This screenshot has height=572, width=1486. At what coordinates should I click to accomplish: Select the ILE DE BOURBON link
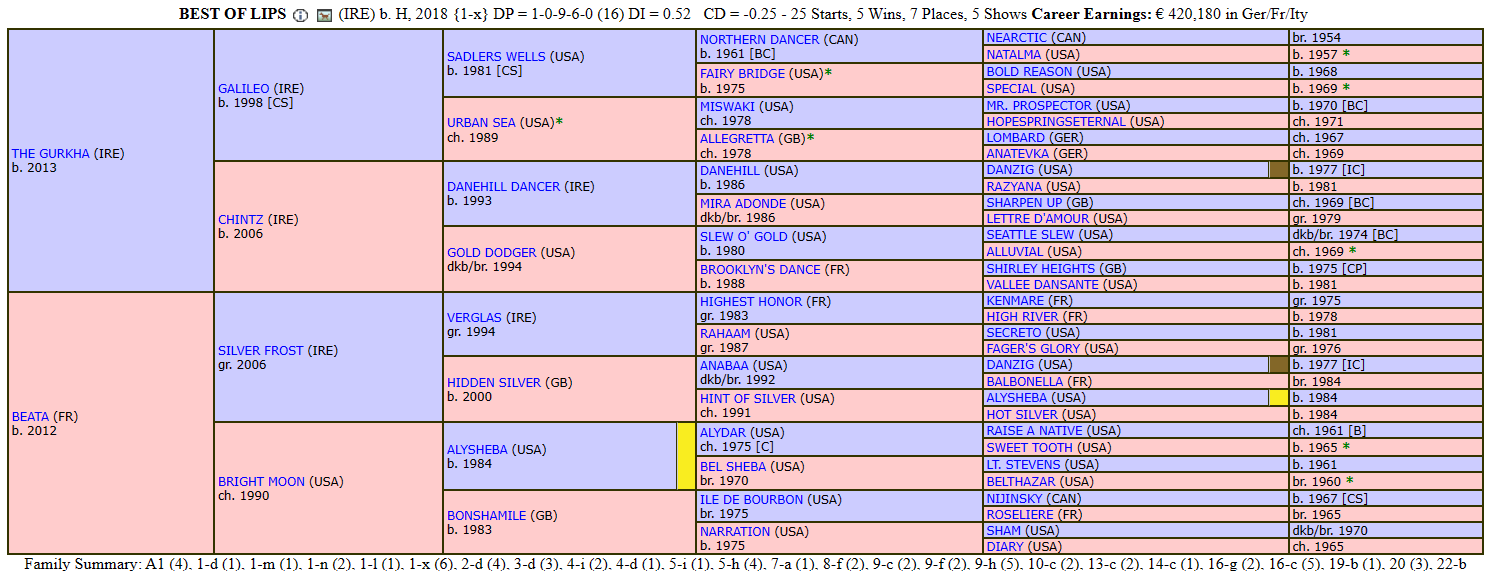pos(751,499)
